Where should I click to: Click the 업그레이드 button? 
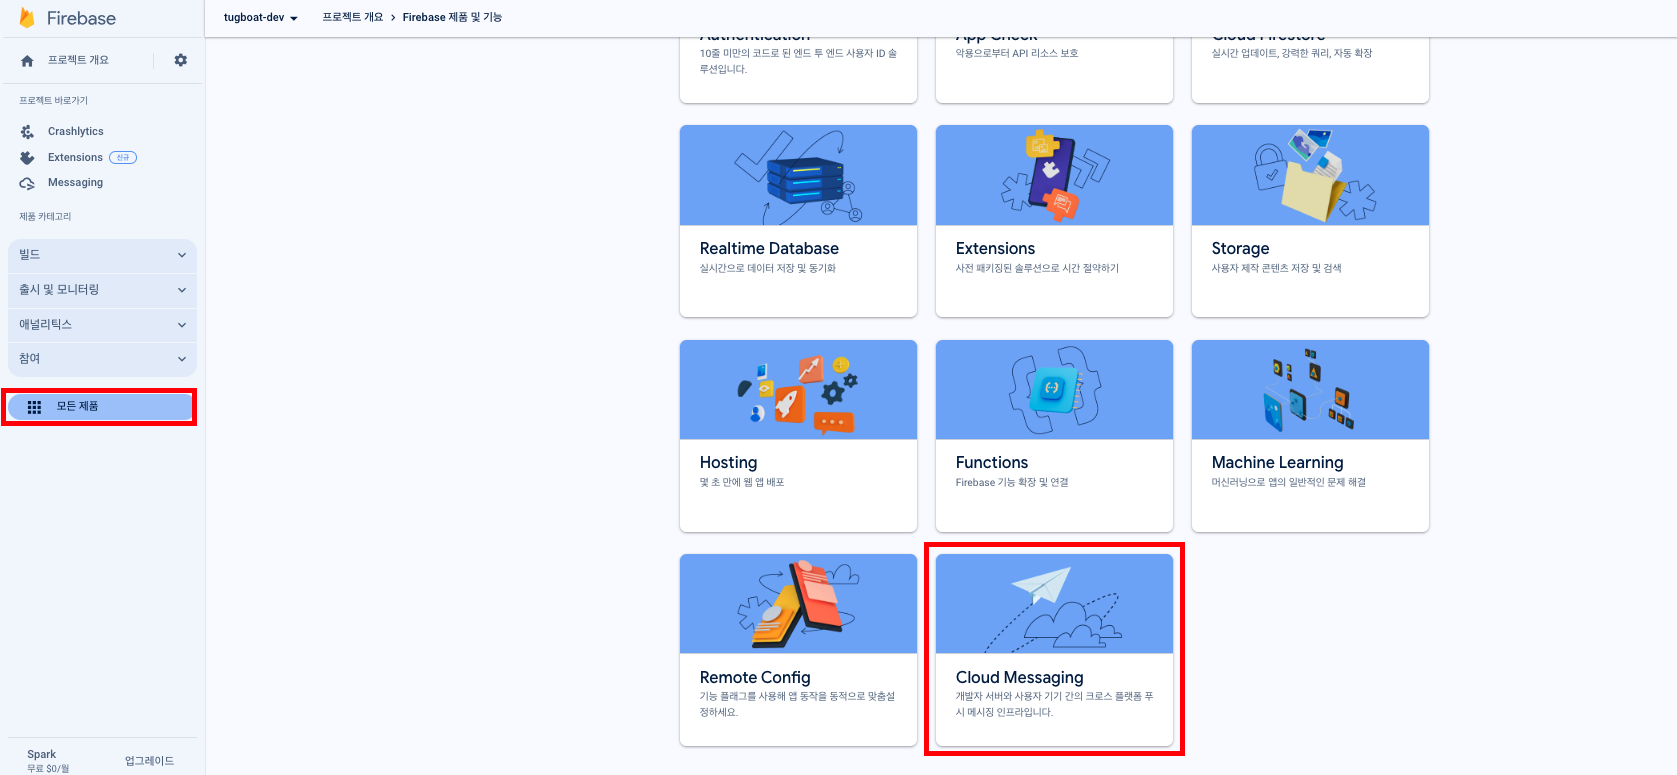(x=149, y=761)
